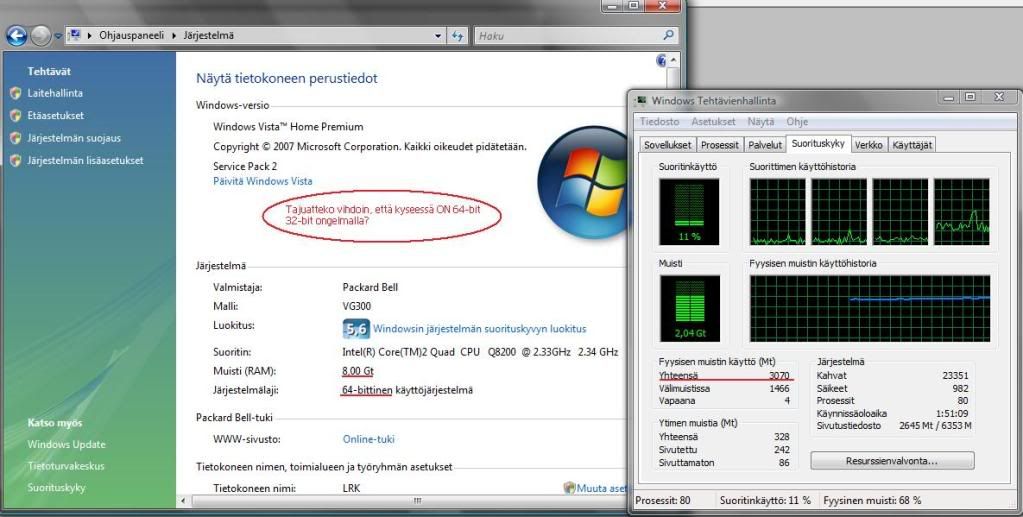Click the first CPU core history graph
1023x517 pixels.
click(778, 212)
